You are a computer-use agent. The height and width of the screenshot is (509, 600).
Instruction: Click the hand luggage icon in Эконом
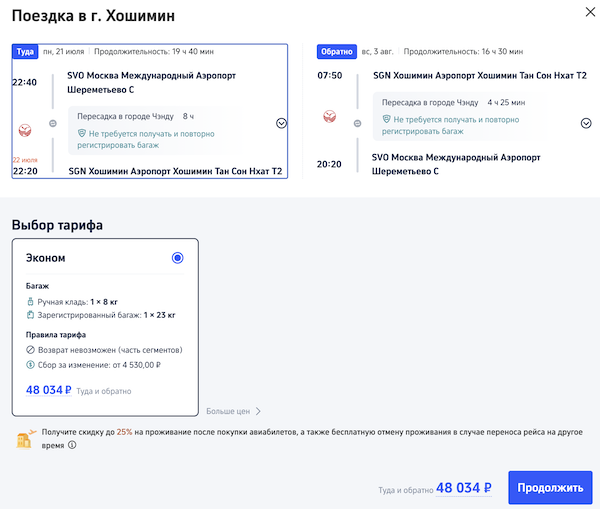[x=31, y=300]
